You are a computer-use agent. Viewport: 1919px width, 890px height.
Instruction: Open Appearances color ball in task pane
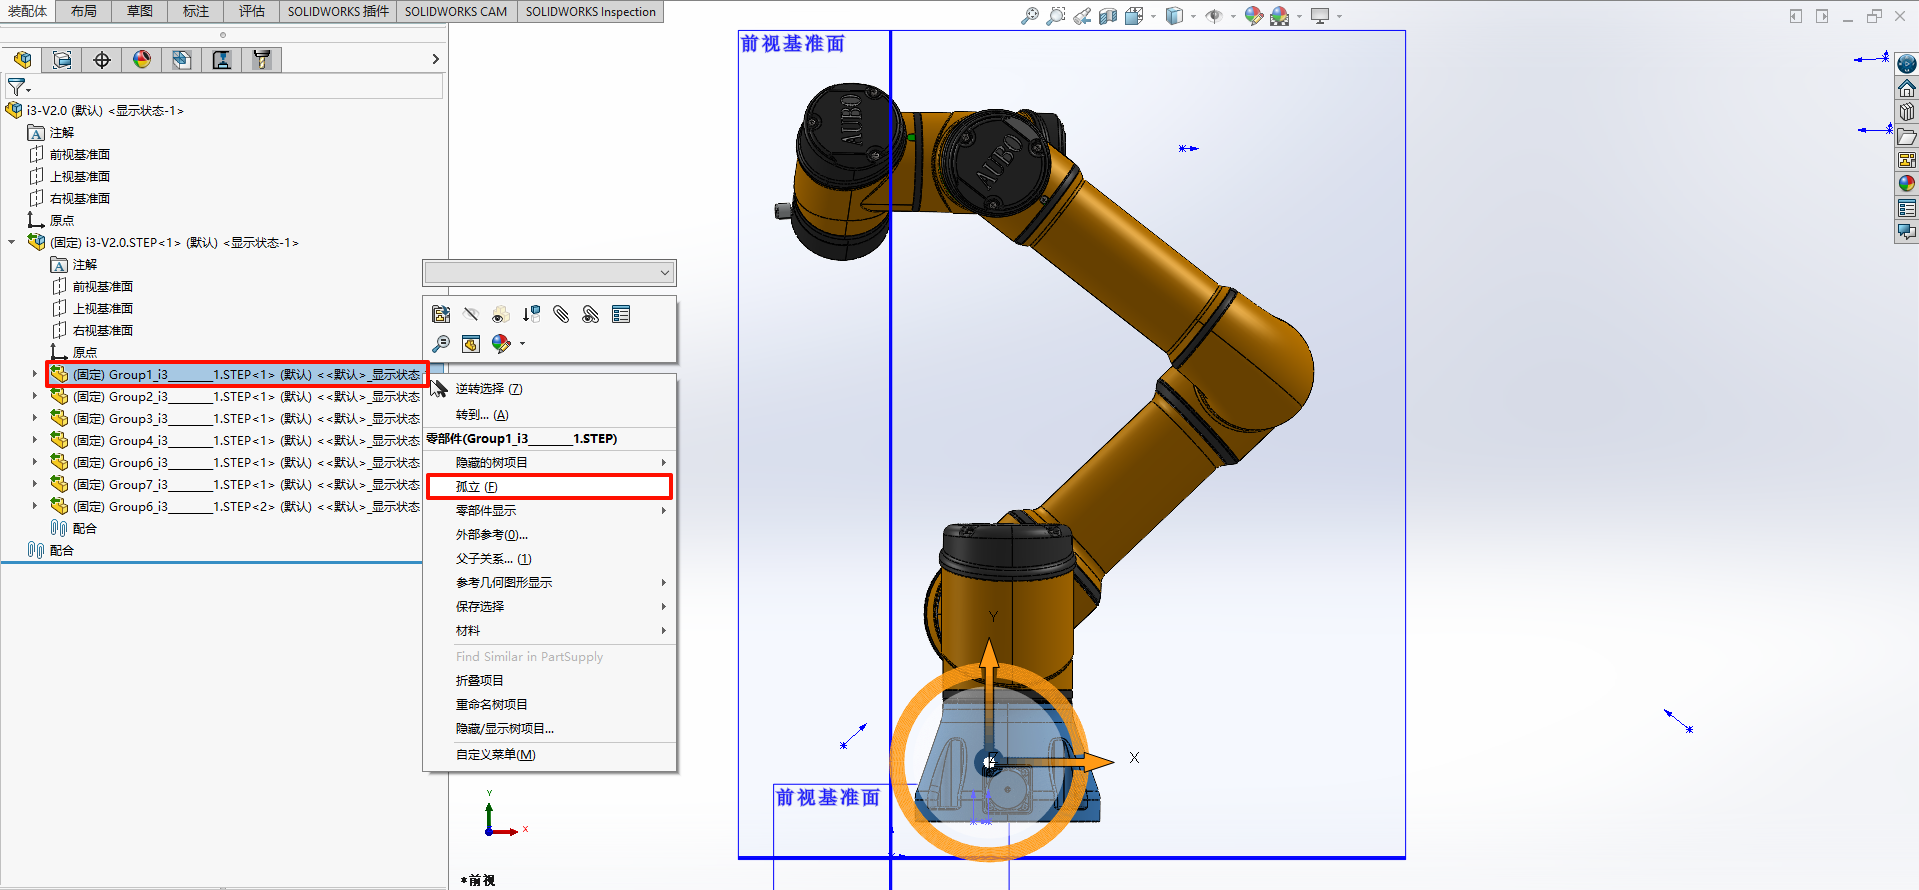(1907, 184)
